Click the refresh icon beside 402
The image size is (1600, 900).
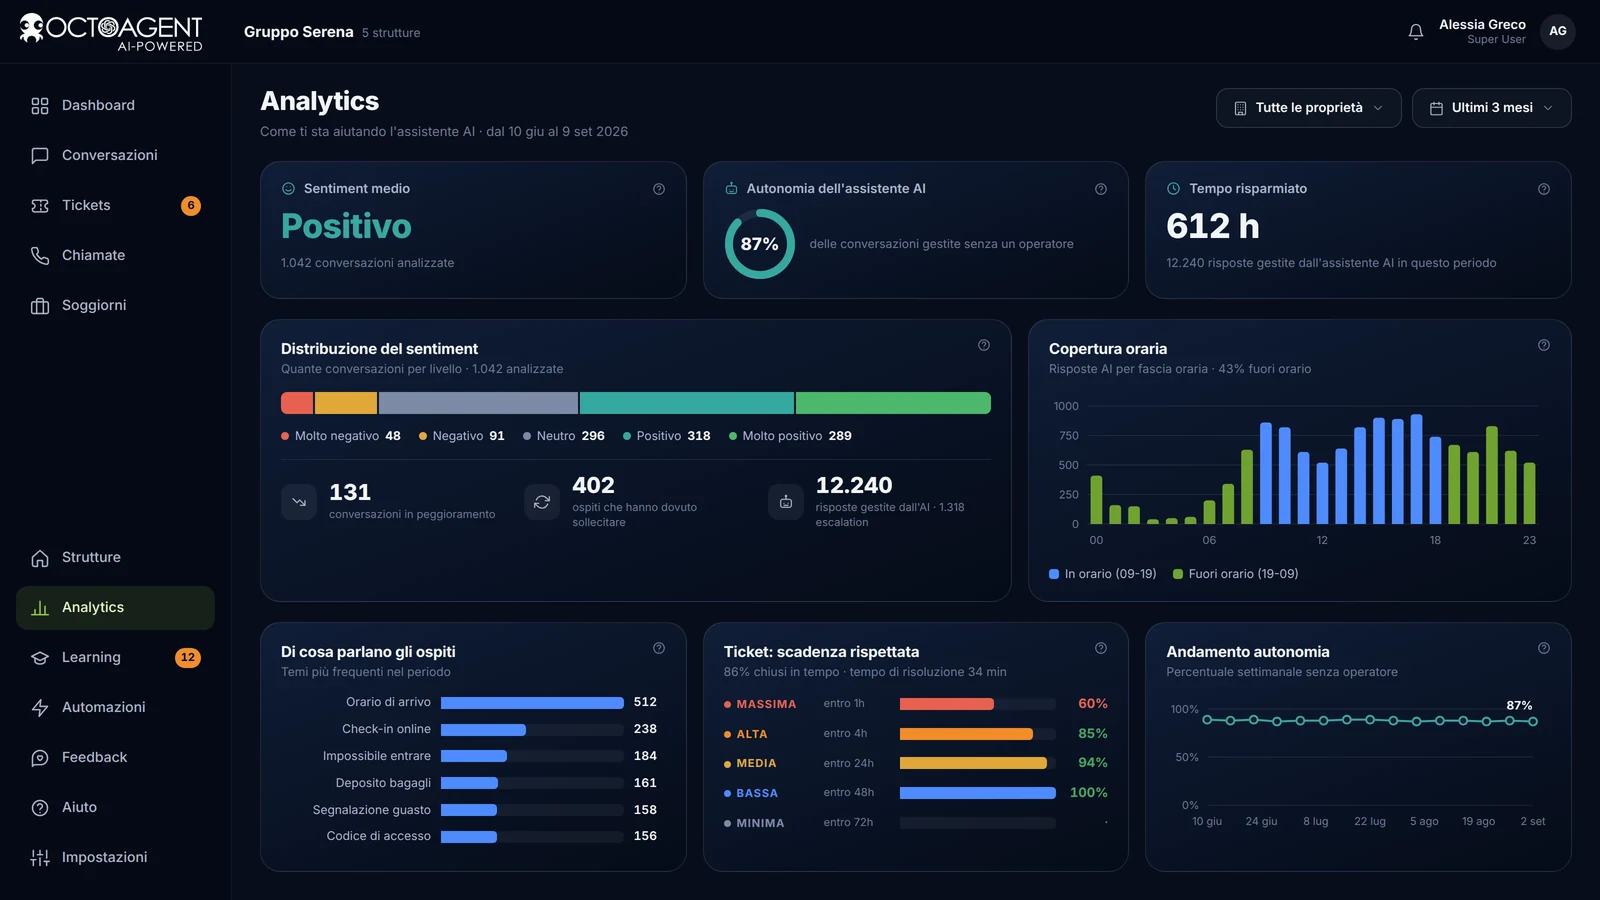[x=542, y=502]
